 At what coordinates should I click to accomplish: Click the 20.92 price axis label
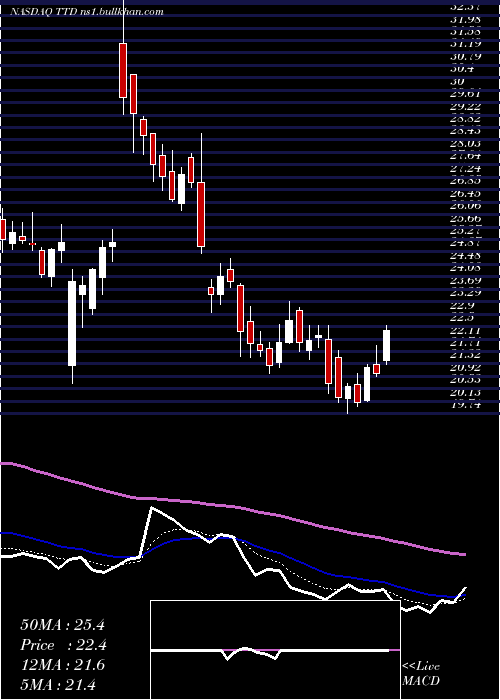(465, 367)
